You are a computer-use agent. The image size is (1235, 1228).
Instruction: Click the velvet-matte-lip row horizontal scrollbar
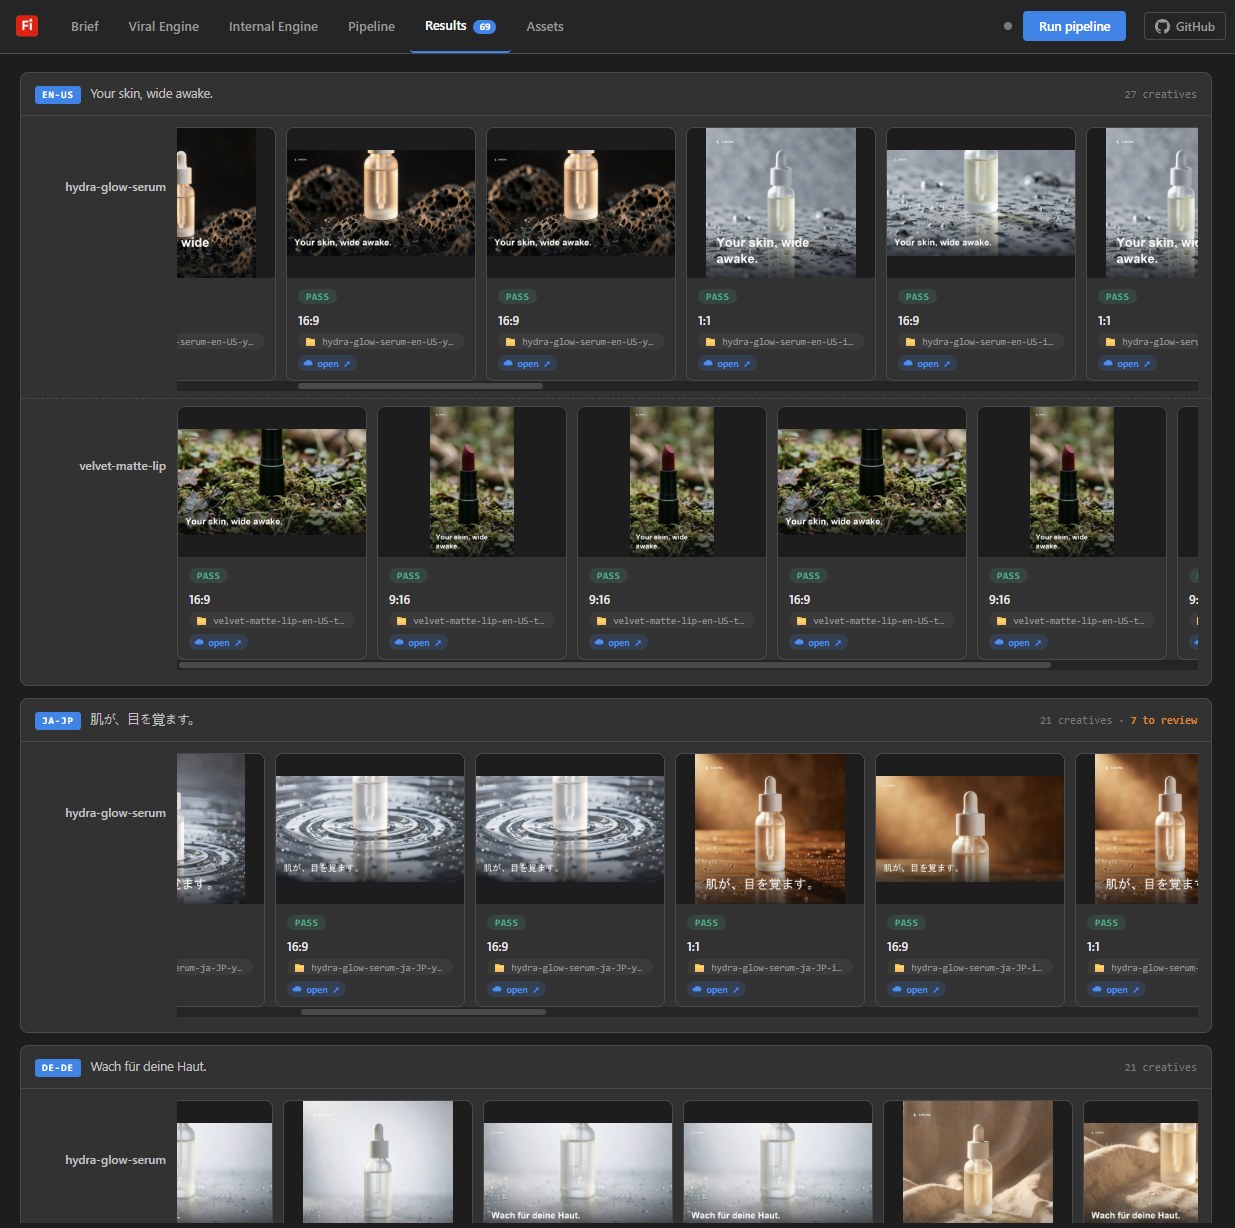(615, 665)
